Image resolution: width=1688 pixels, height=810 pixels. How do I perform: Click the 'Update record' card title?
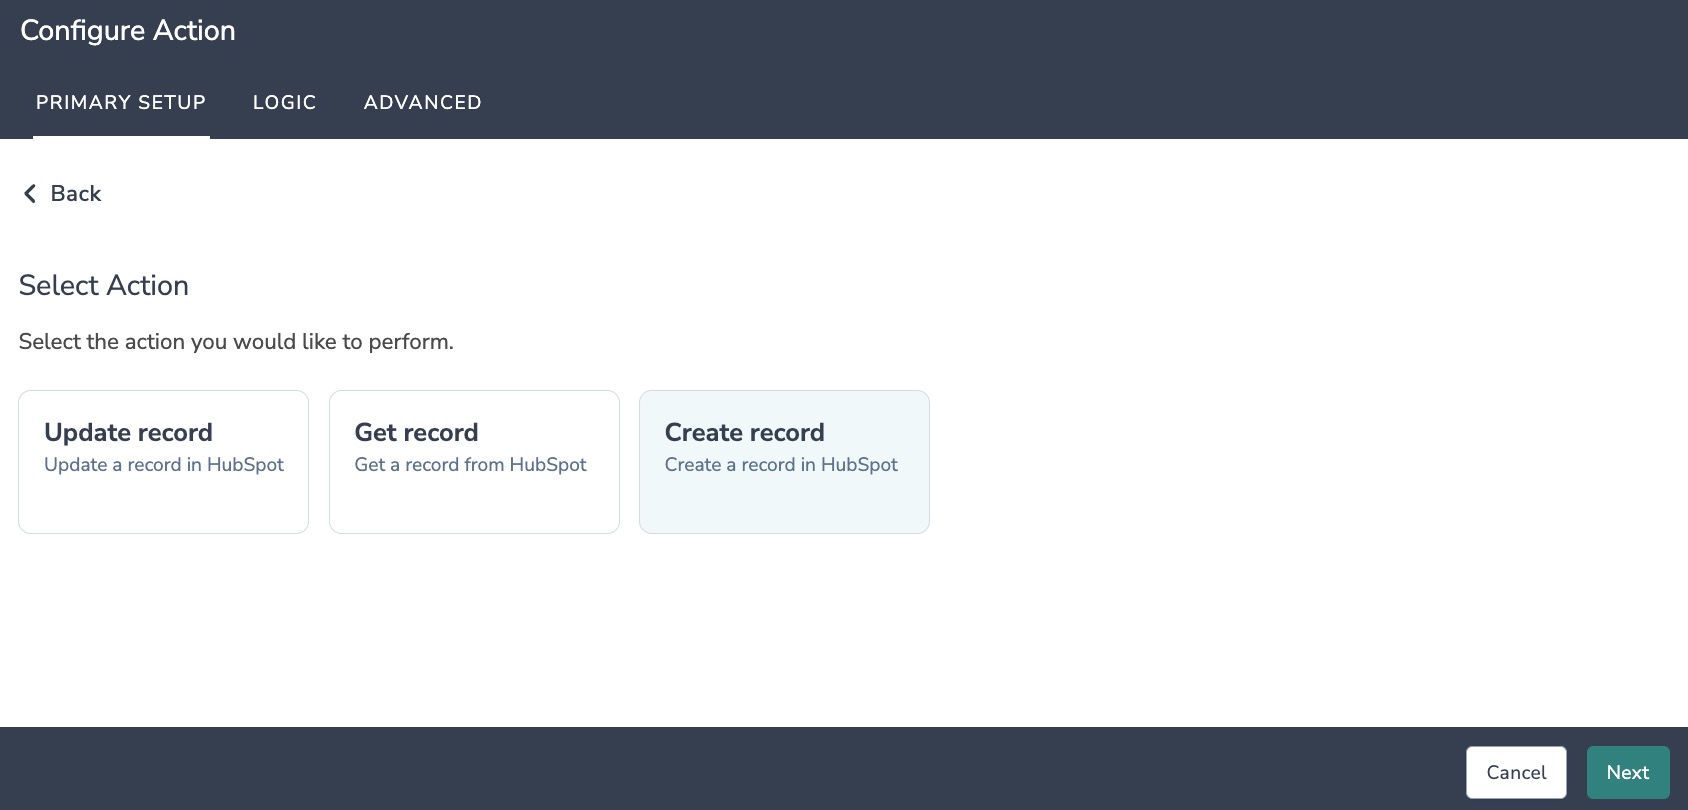[128, 432]
